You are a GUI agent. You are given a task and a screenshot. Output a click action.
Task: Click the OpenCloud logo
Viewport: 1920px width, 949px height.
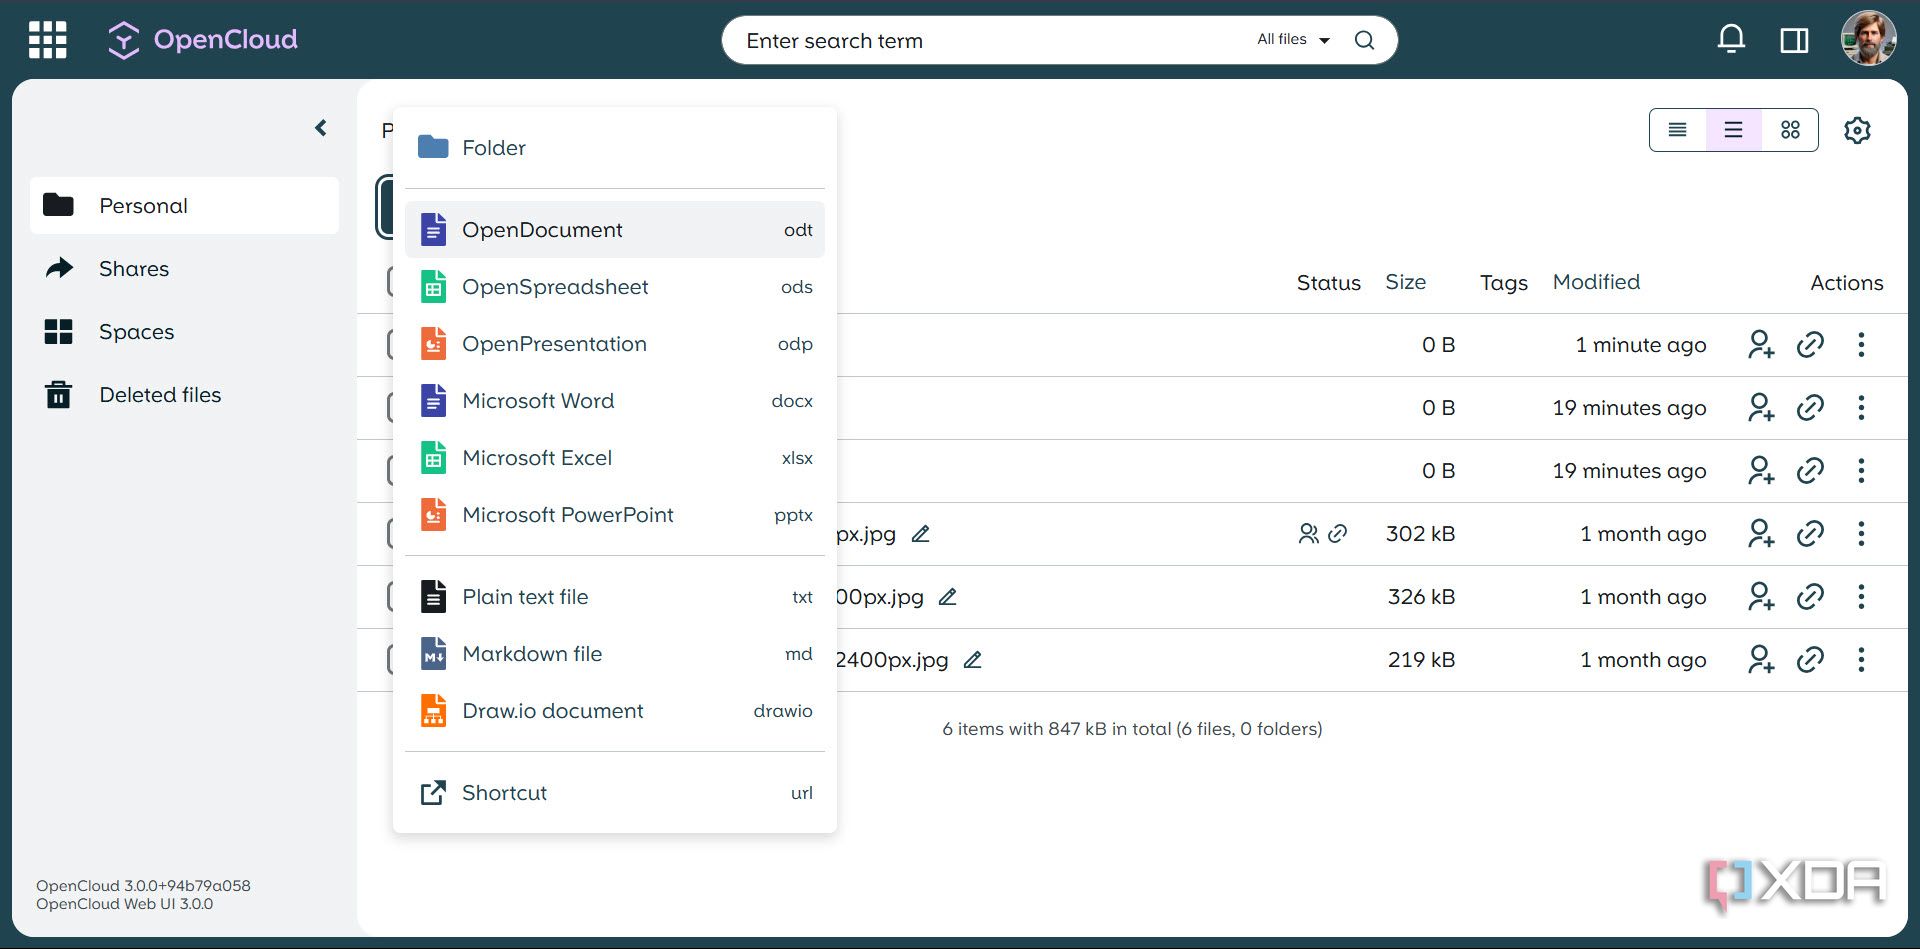click(x=203, y=40)
